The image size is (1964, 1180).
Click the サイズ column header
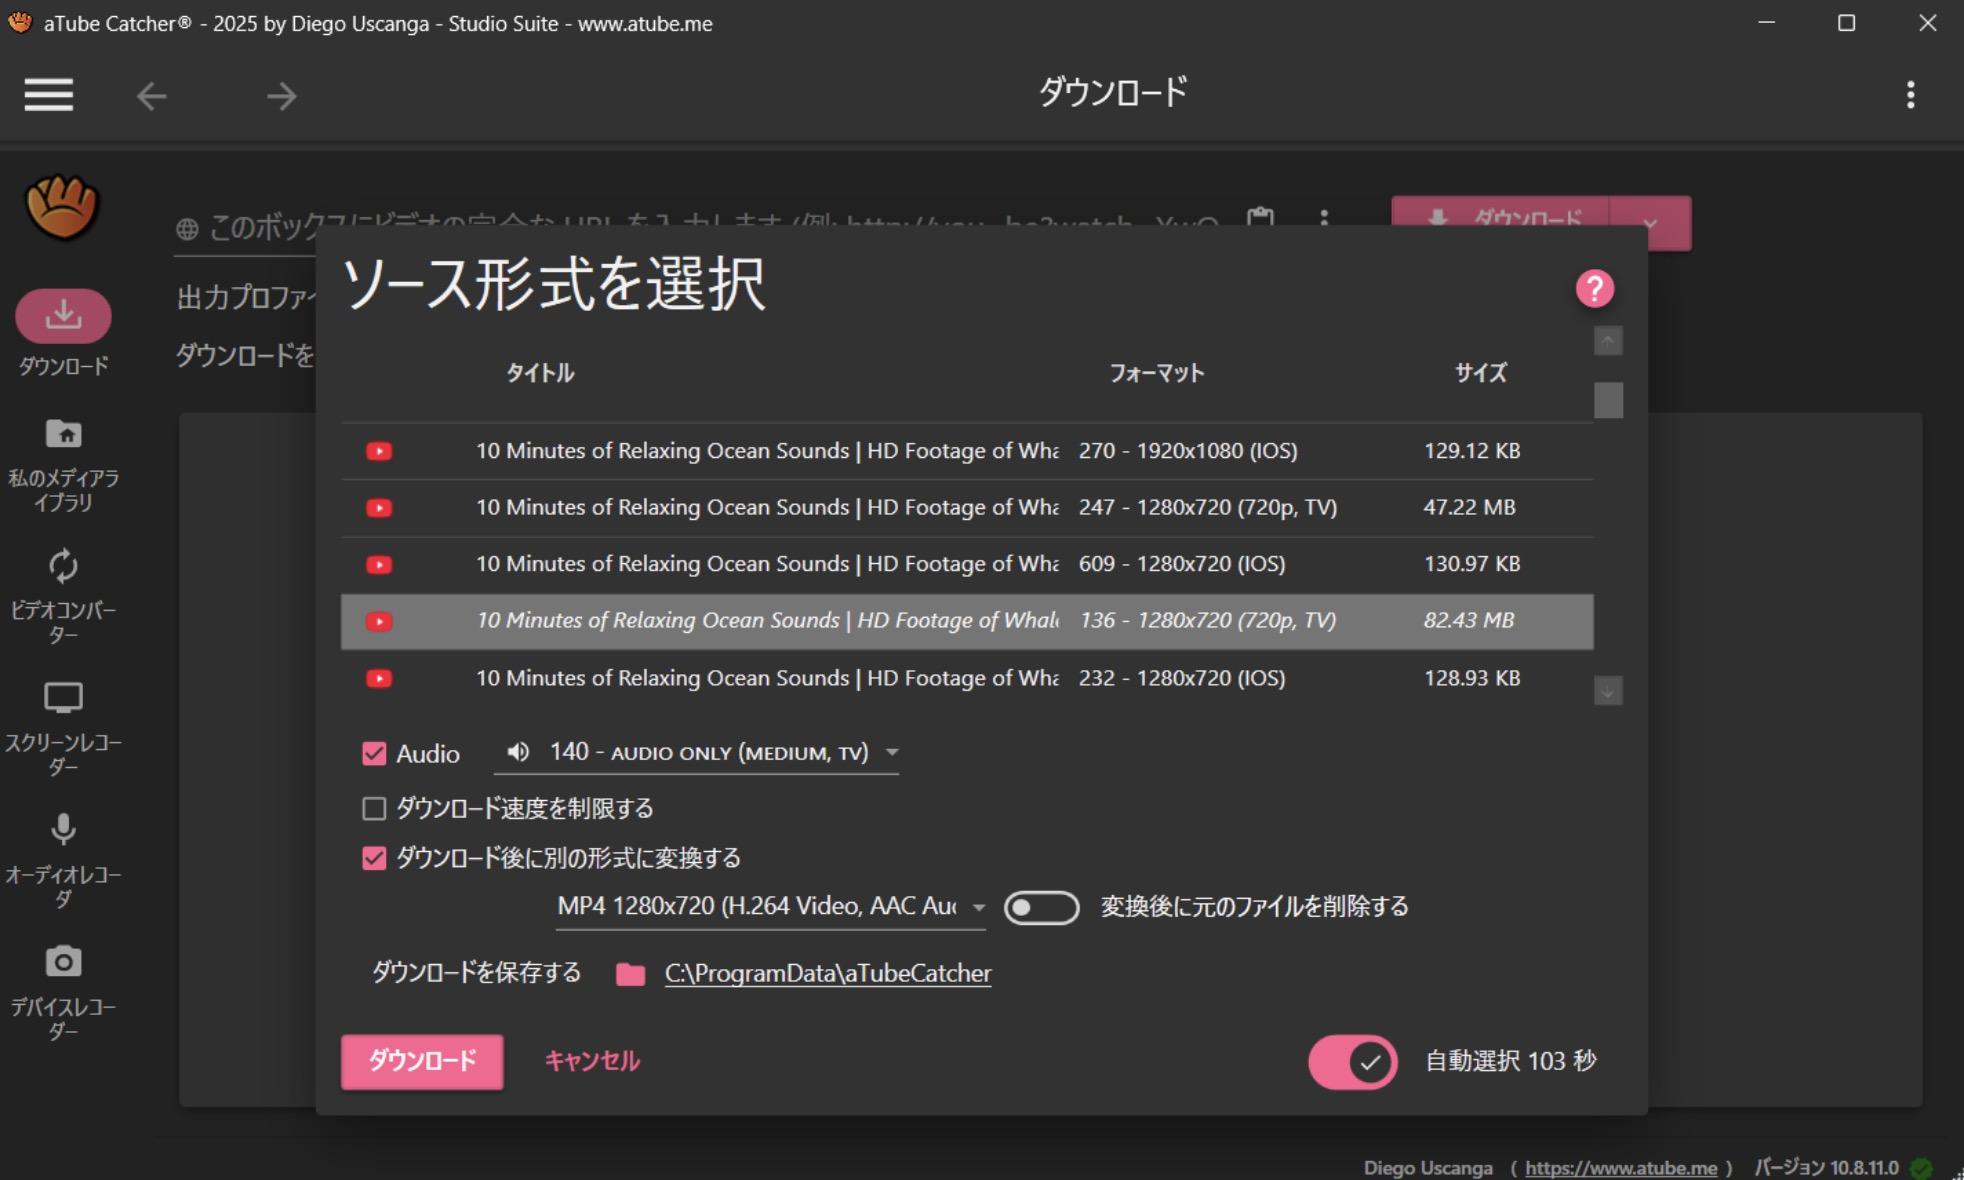tap(1480, 373)
